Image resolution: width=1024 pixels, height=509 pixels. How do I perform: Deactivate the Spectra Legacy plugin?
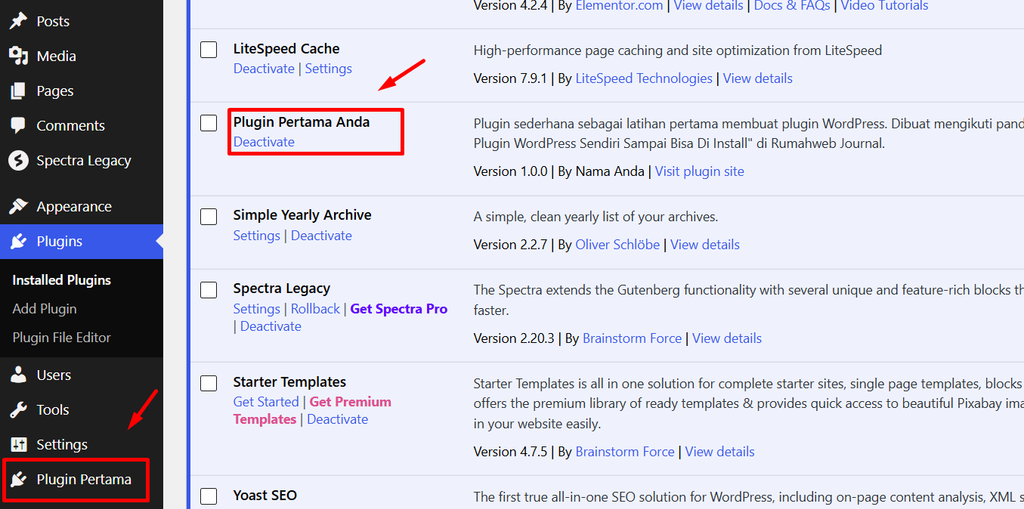tap(271, 326)
